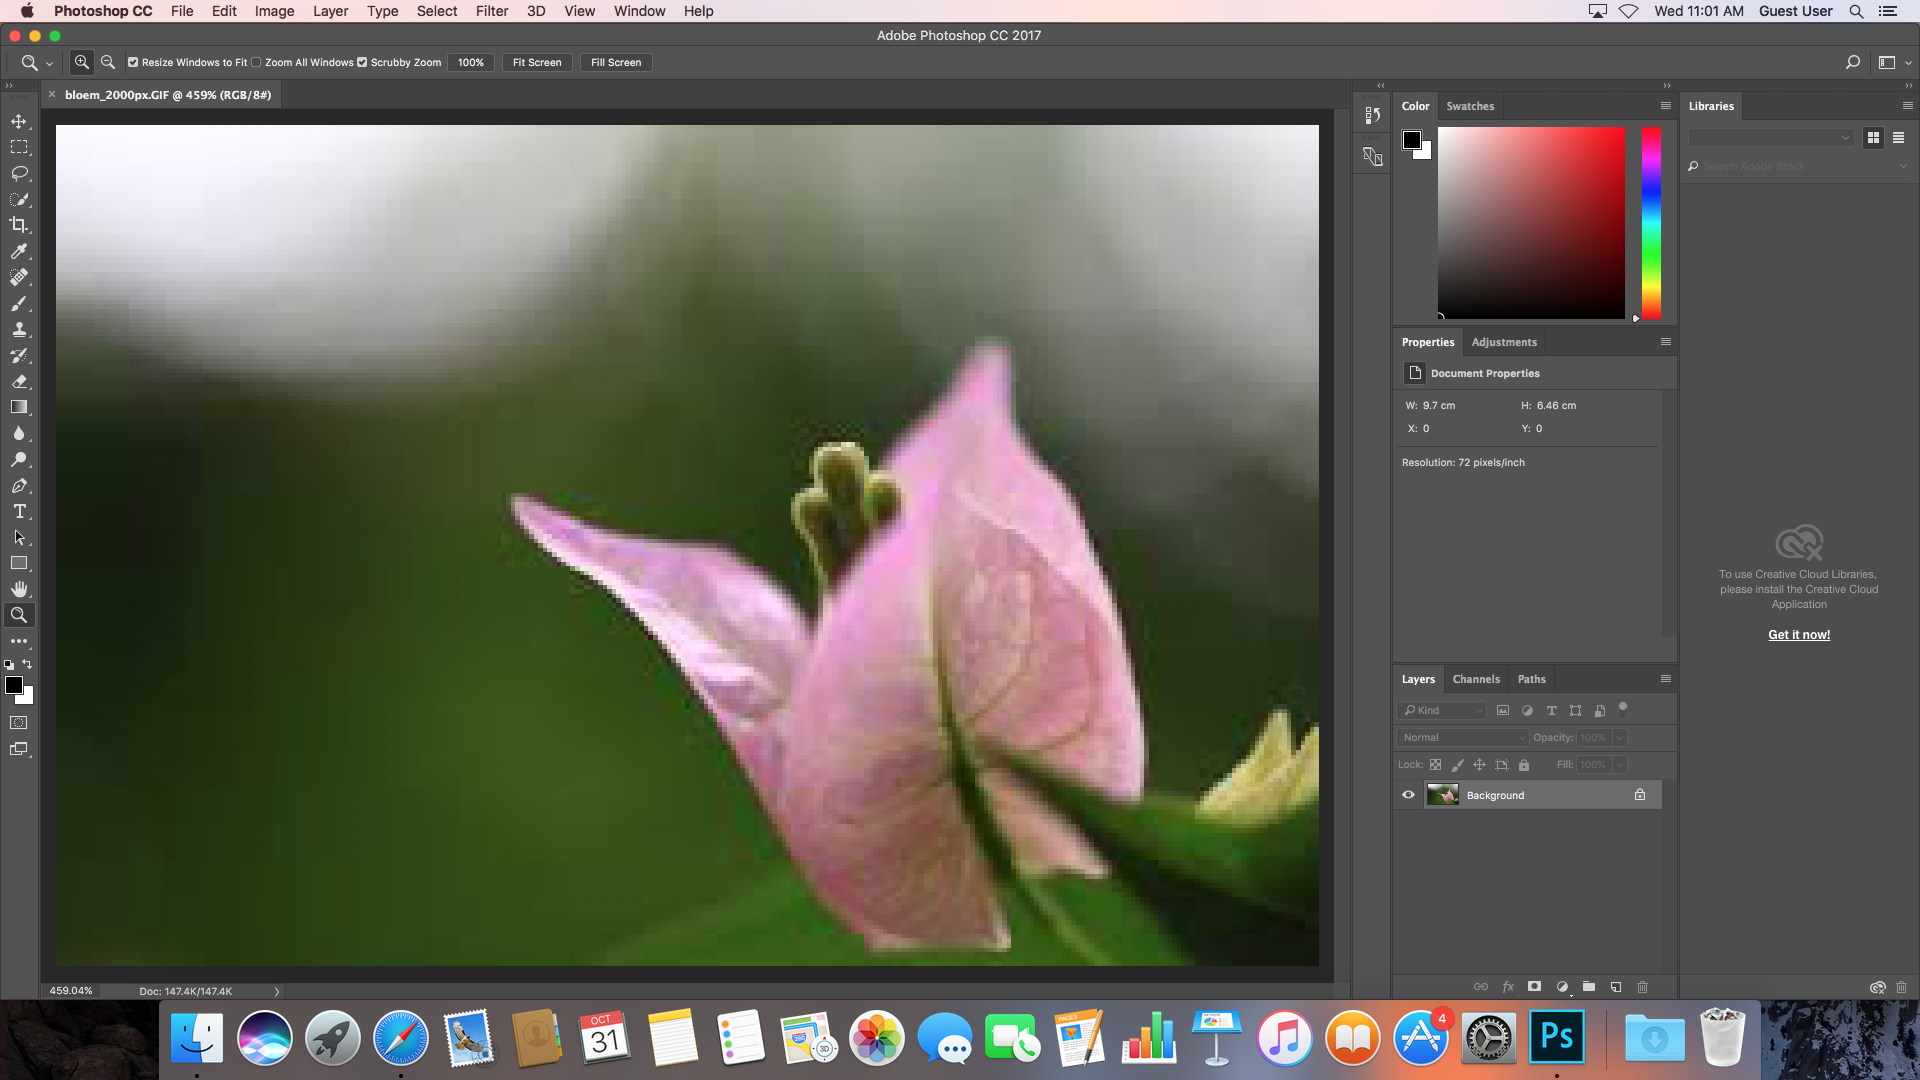Screen dimensions: 1920x1080
Task: Hide the Background layer with eye icon
Action: pos(1408,795)
